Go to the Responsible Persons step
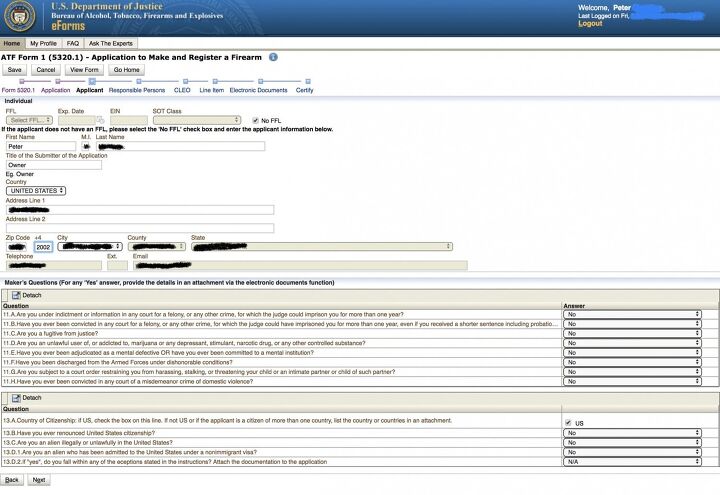 click(137, 90)
